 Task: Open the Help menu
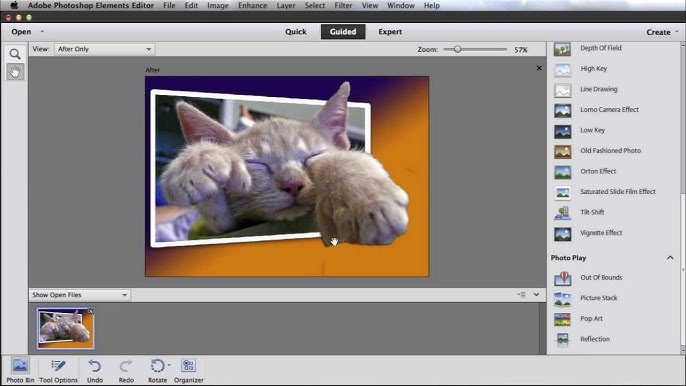(432, 5)
